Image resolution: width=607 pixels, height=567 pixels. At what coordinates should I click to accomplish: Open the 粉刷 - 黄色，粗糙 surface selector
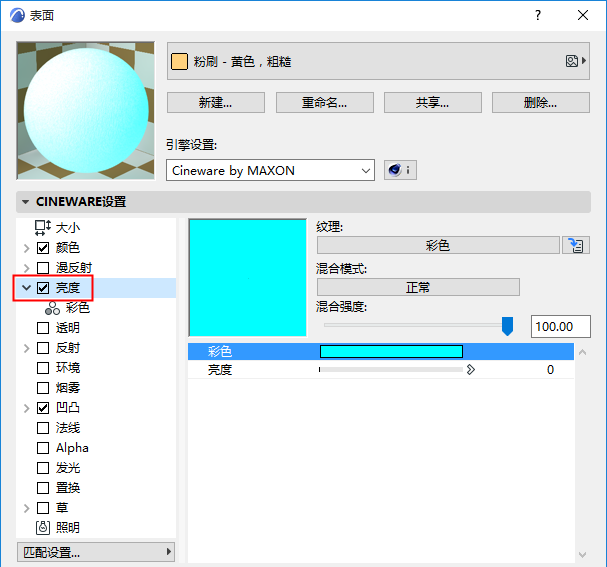click(x=378, y=61)
